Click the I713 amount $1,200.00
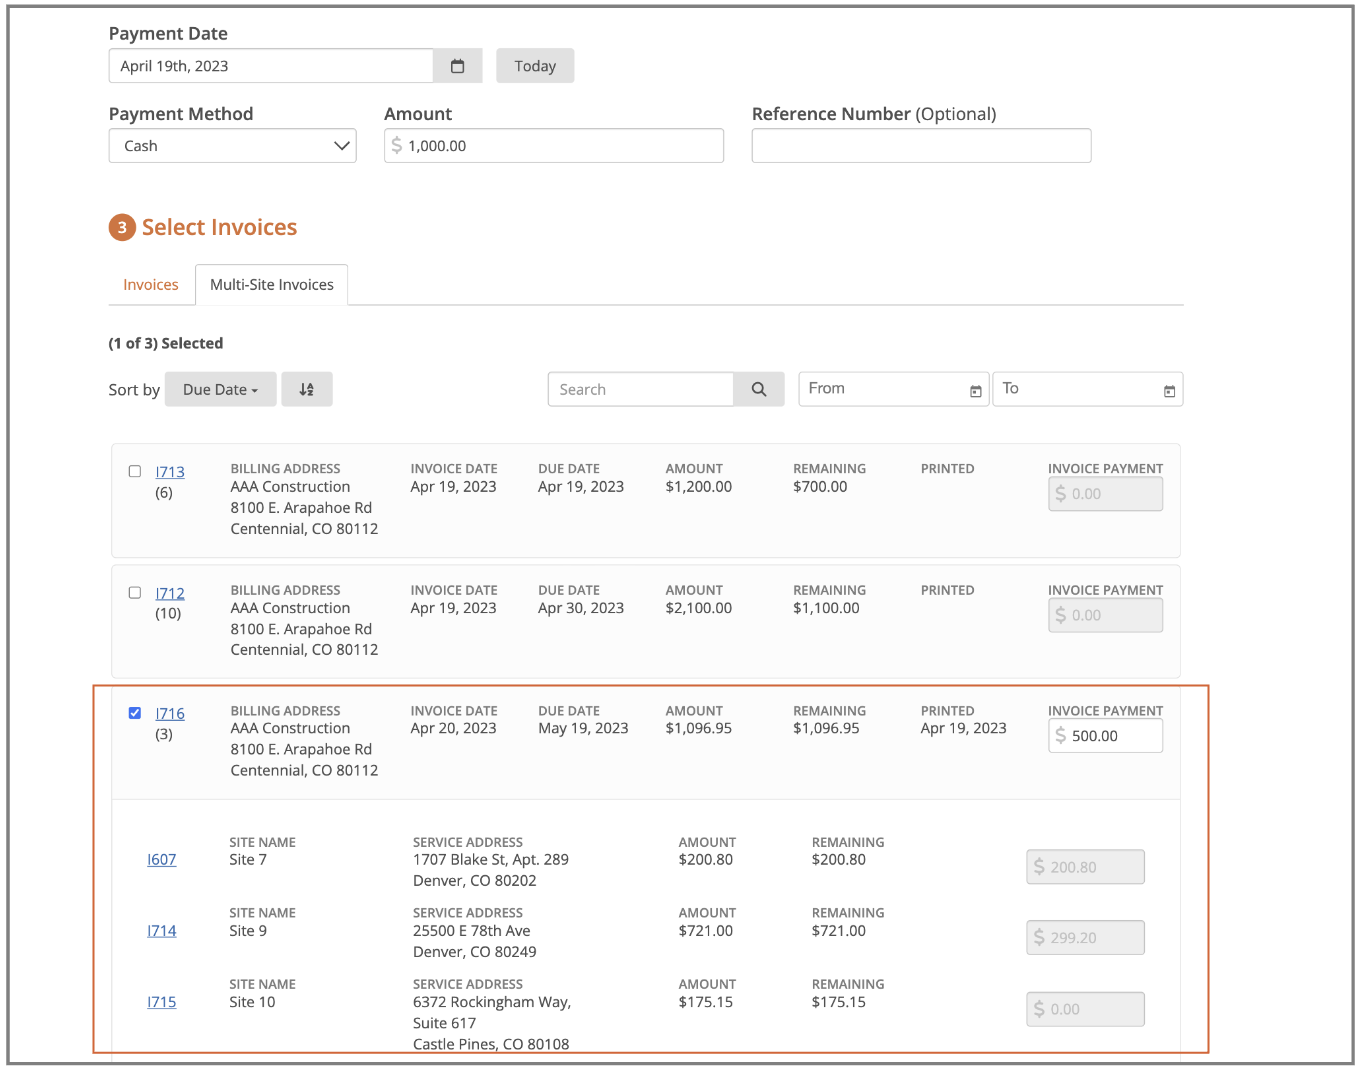Screen dimensions: 1362x1074 pyautogui.click(x=699, y=487)
